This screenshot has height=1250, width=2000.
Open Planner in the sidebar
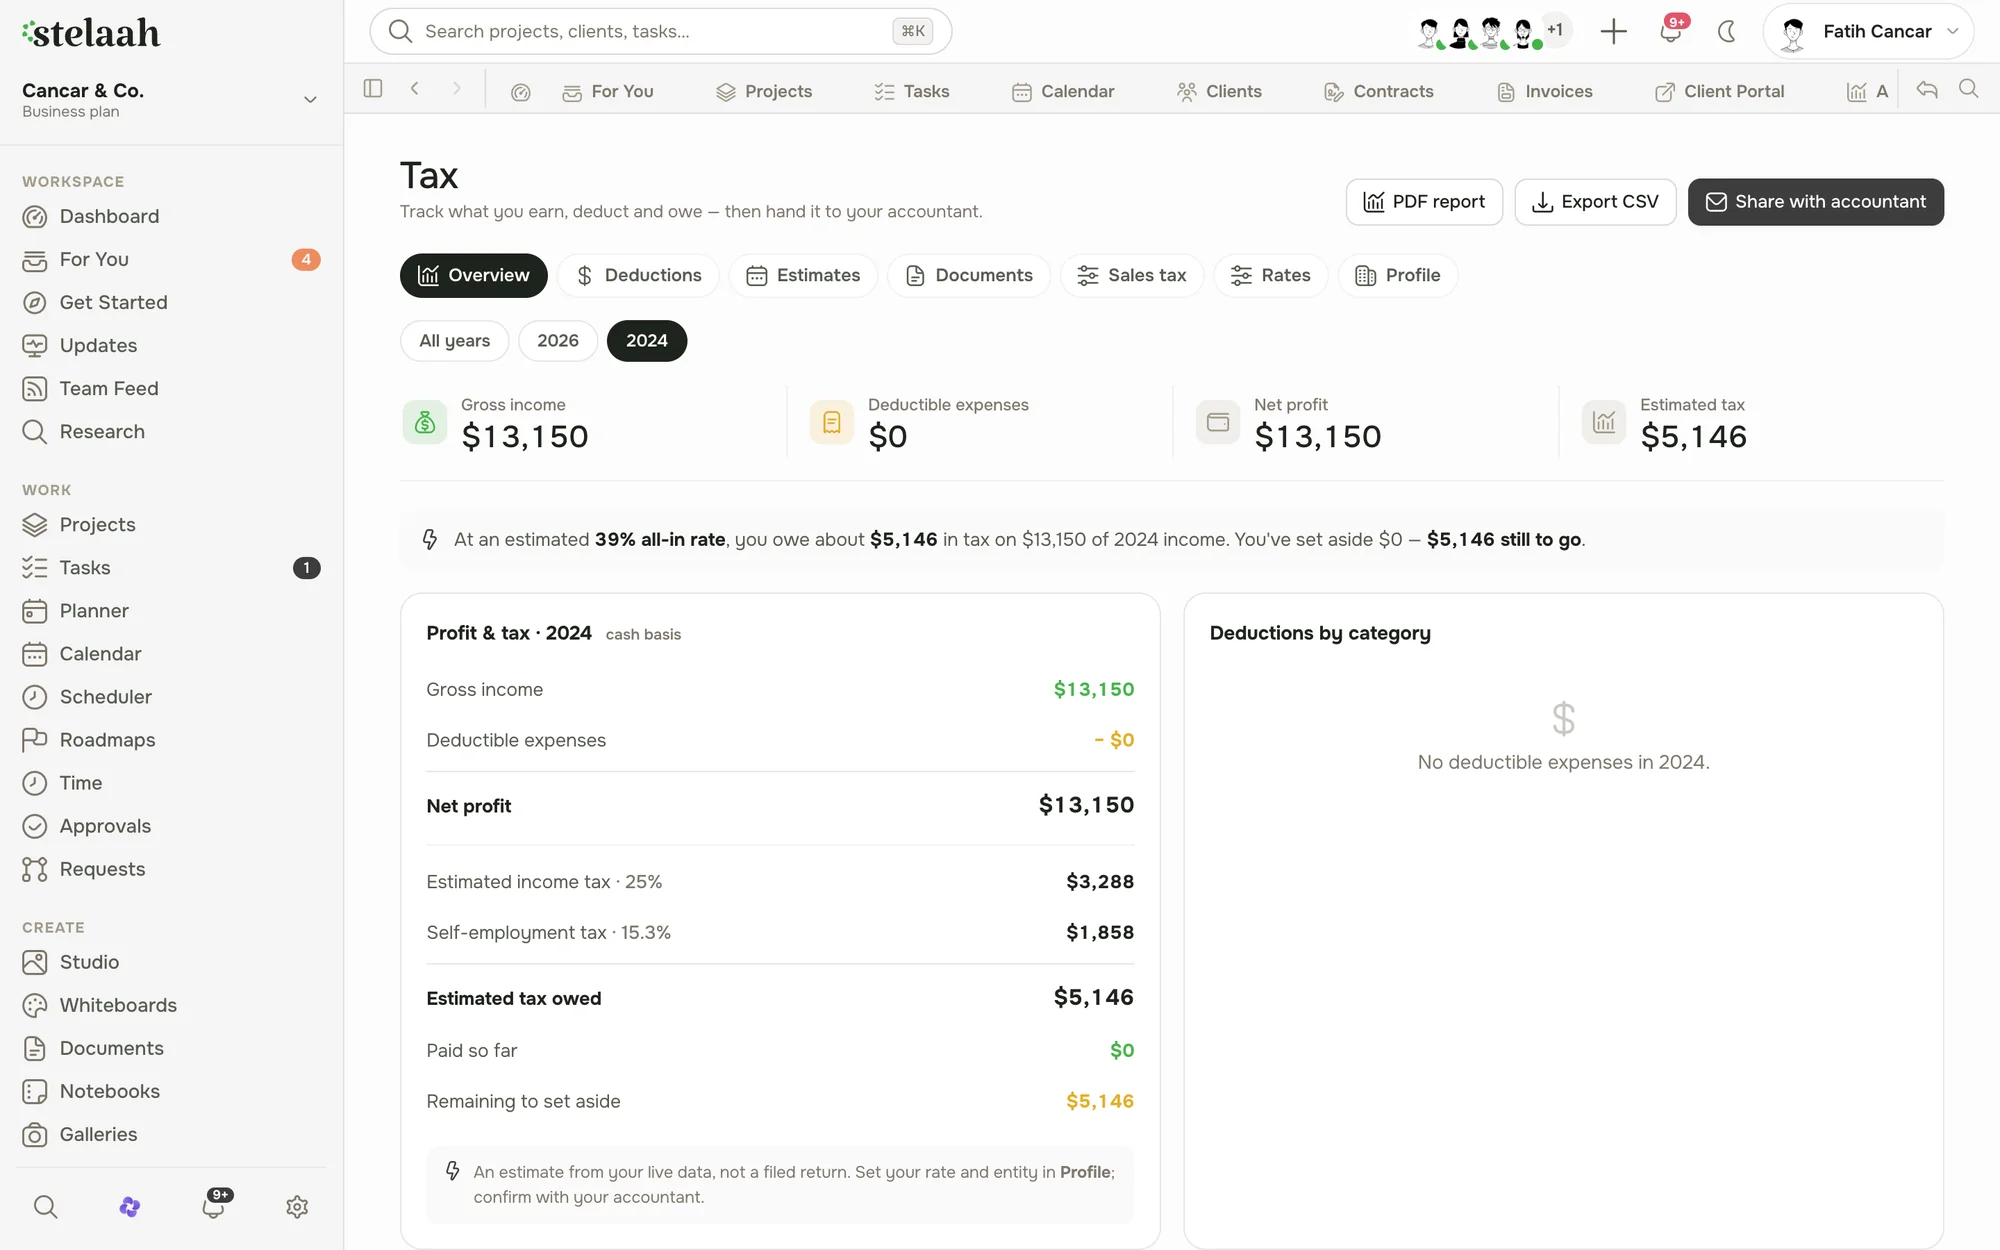170,610
